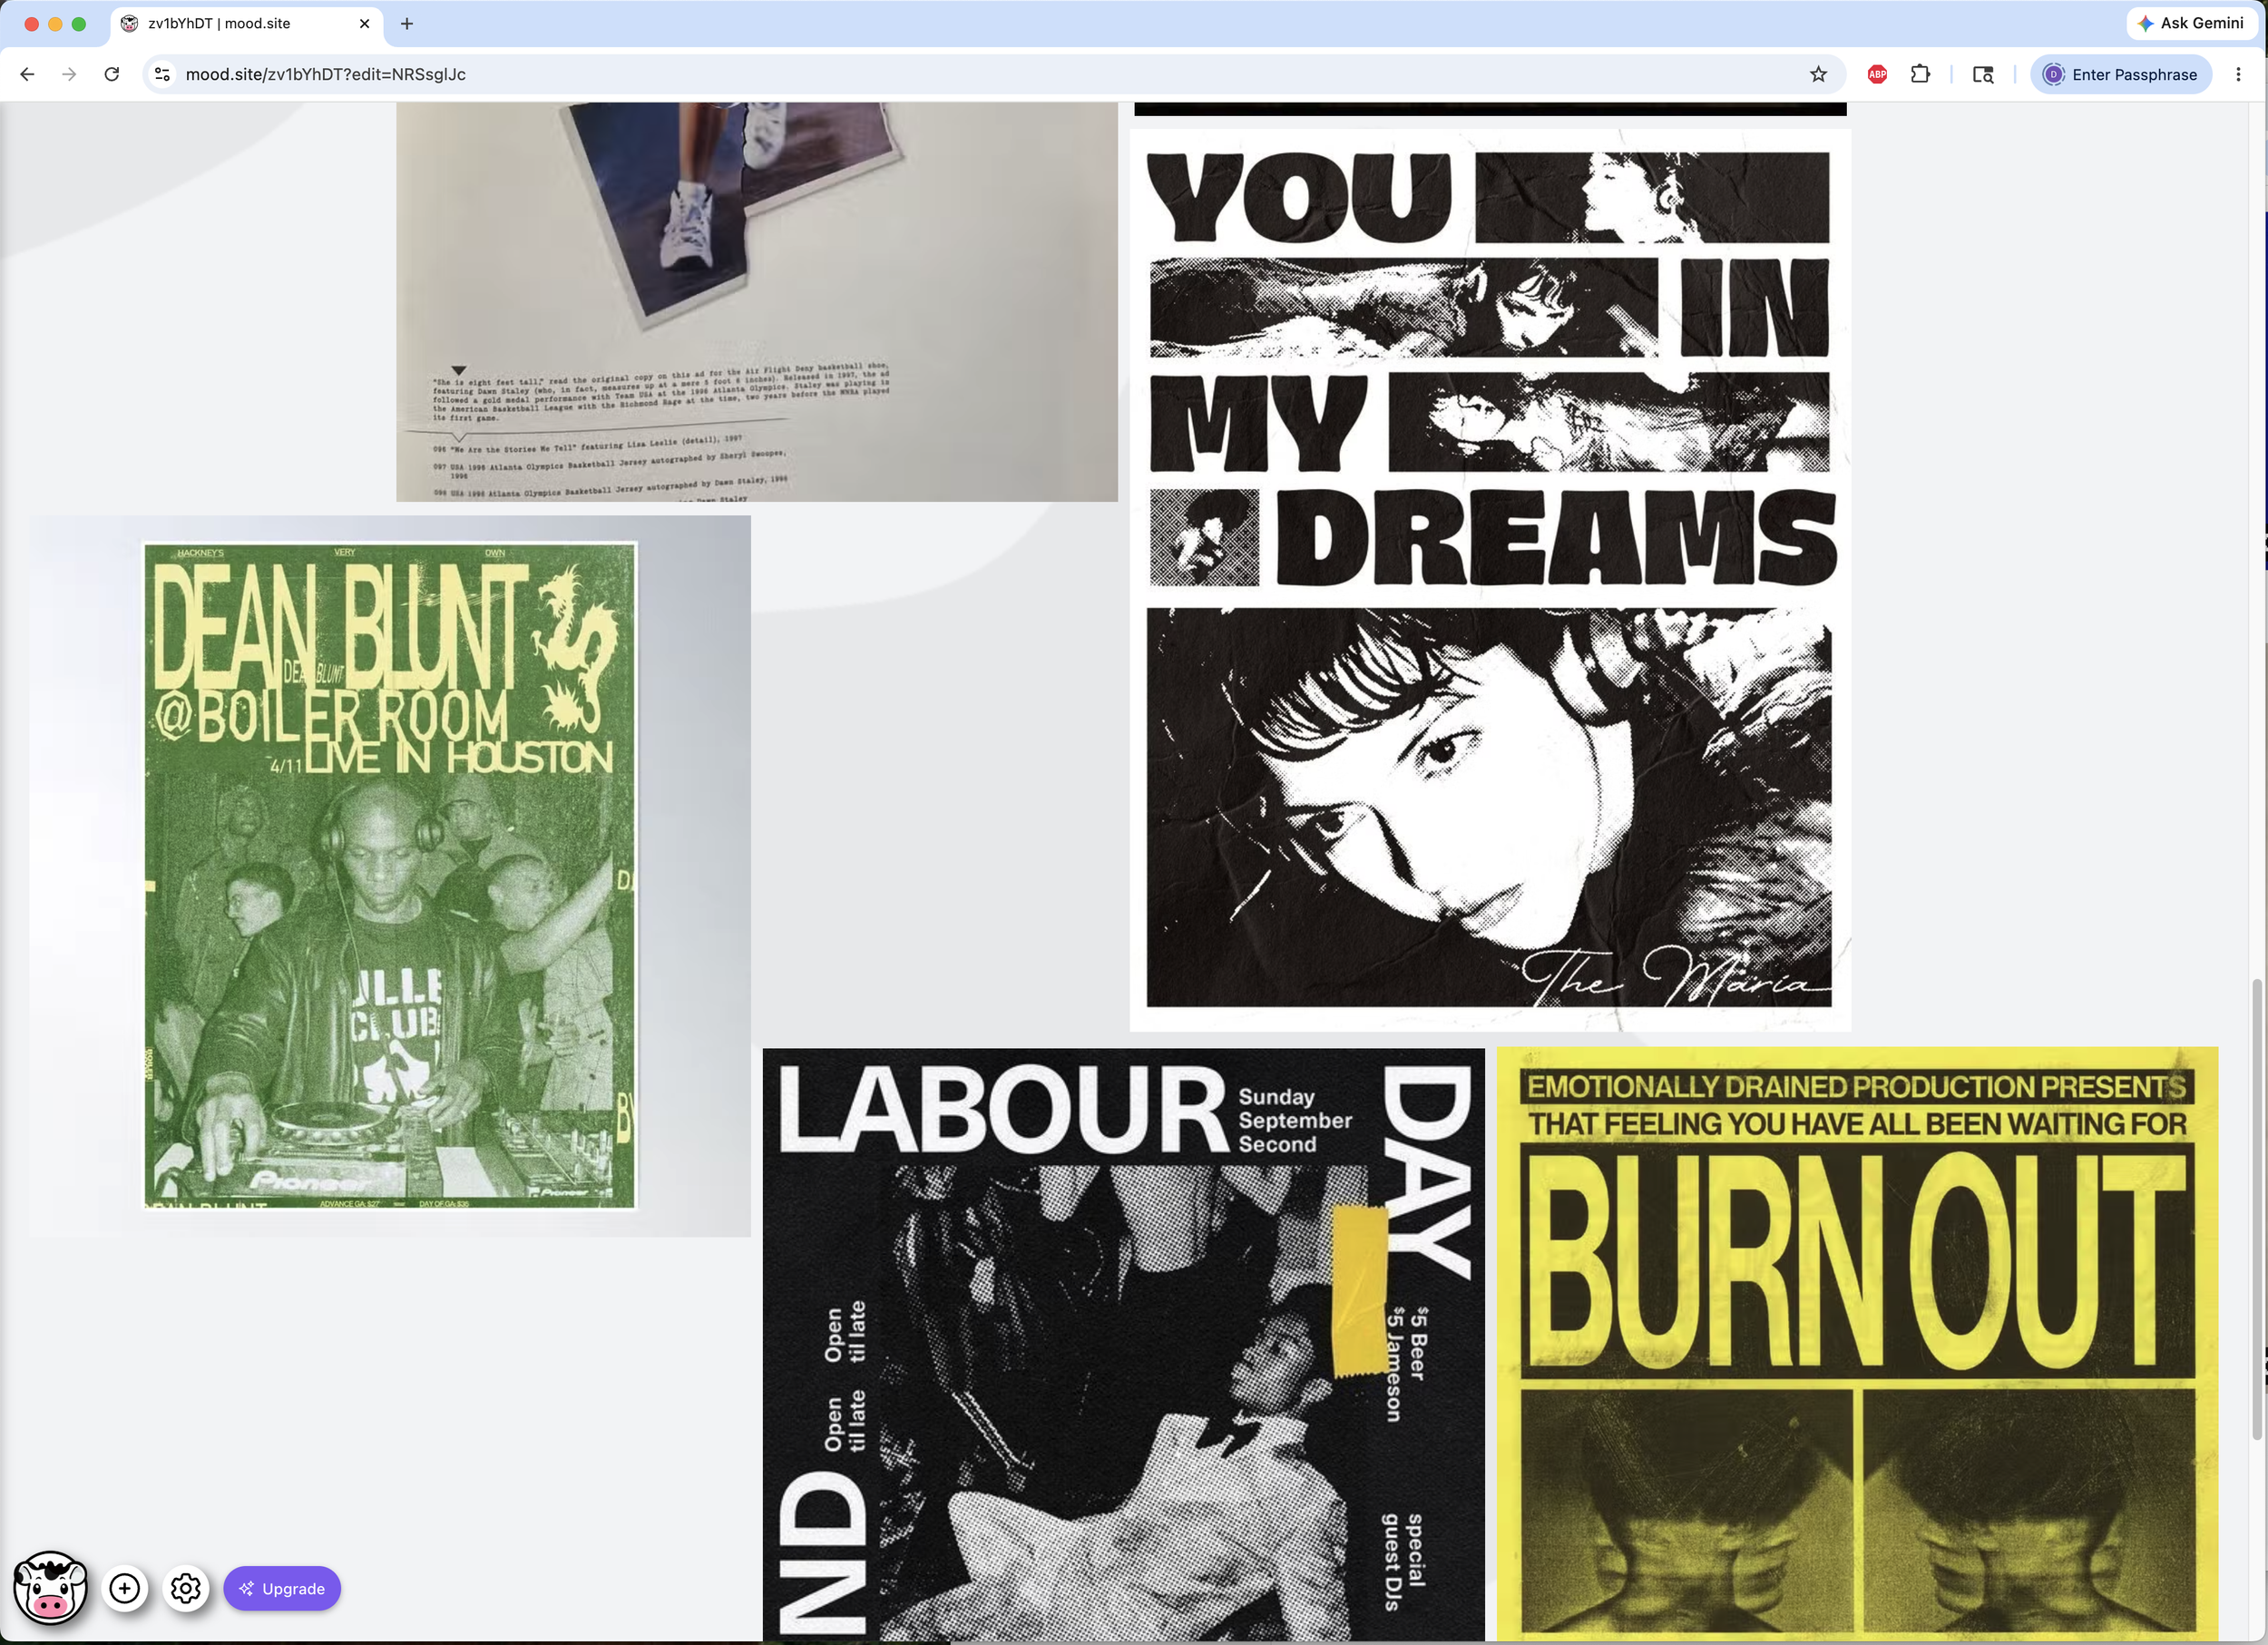Screen dimensions: 2268x1645
Task: Add a new item with the plus button
Action: click(125, 1588)
